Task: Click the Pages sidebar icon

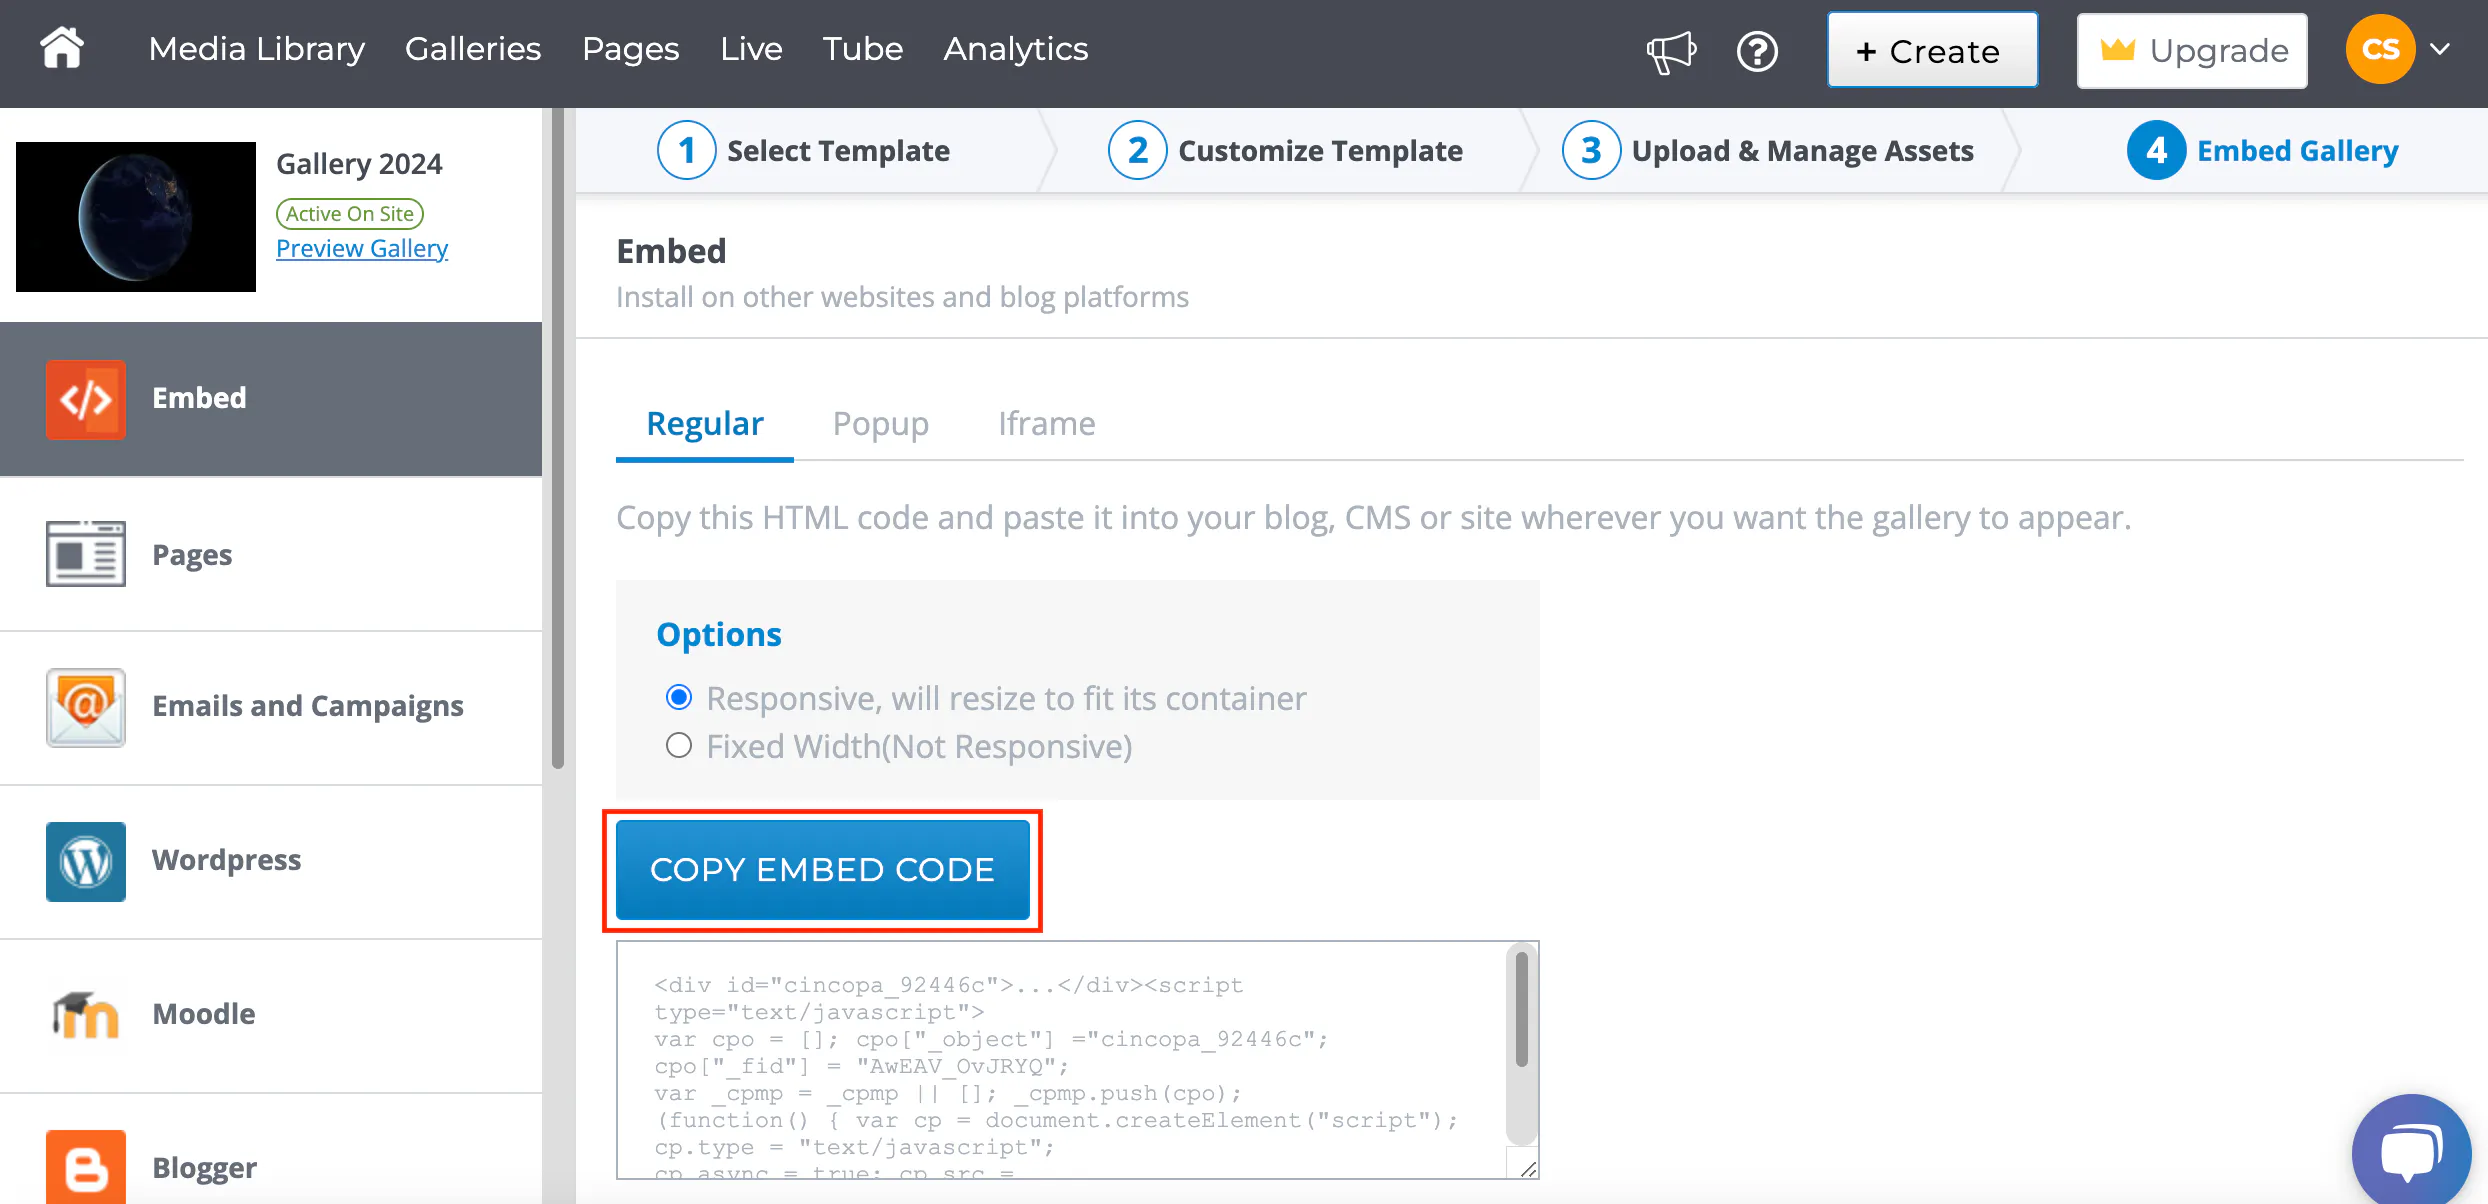Action: (86, 553)
